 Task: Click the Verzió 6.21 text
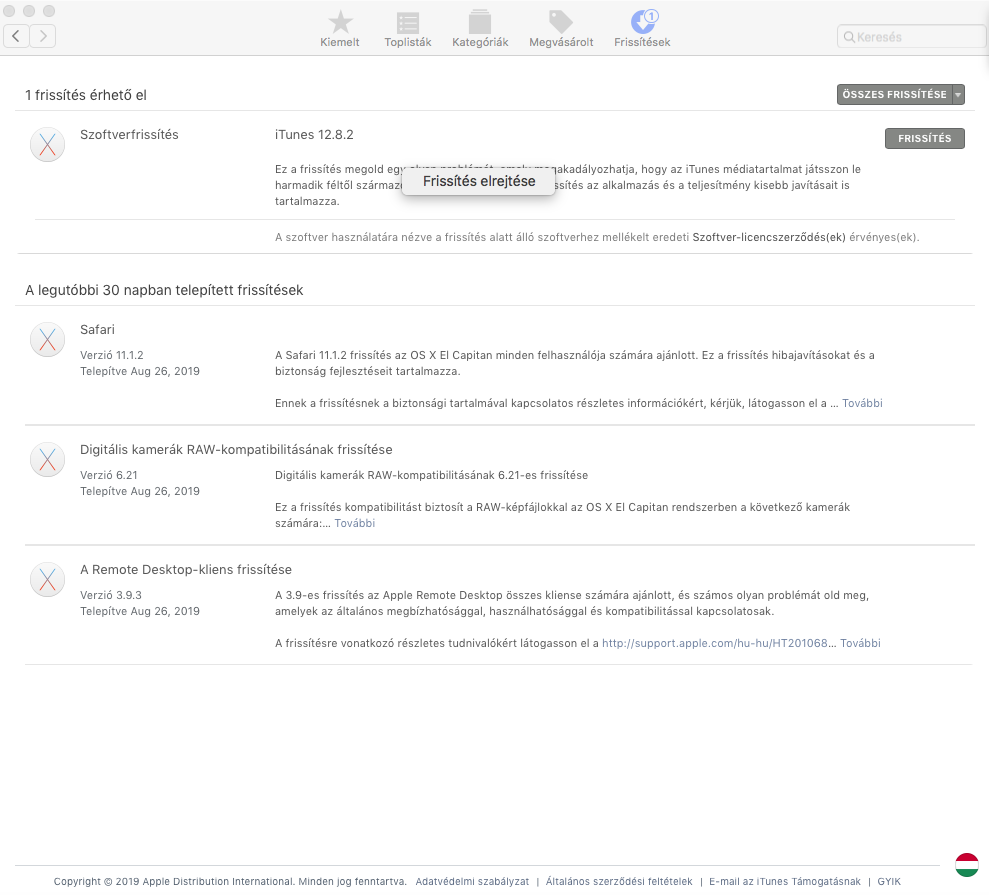[108, 475]
